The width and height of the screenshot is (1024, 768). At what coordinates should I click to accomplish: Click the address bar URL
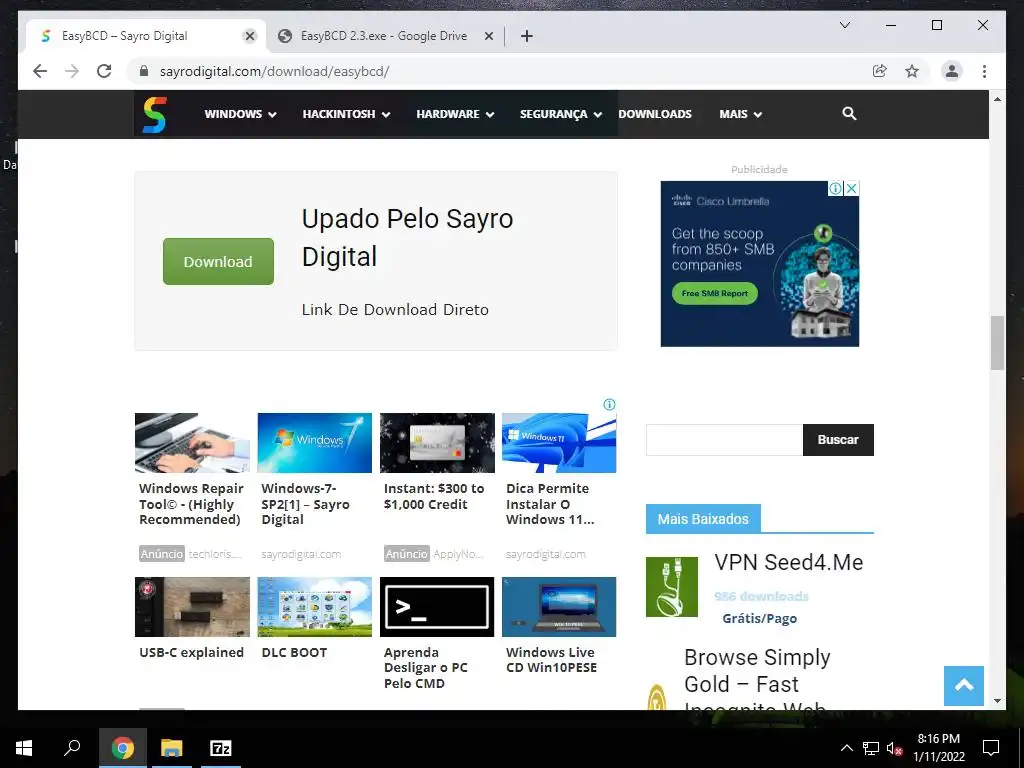pyautogui.click(x=274, y=71)
